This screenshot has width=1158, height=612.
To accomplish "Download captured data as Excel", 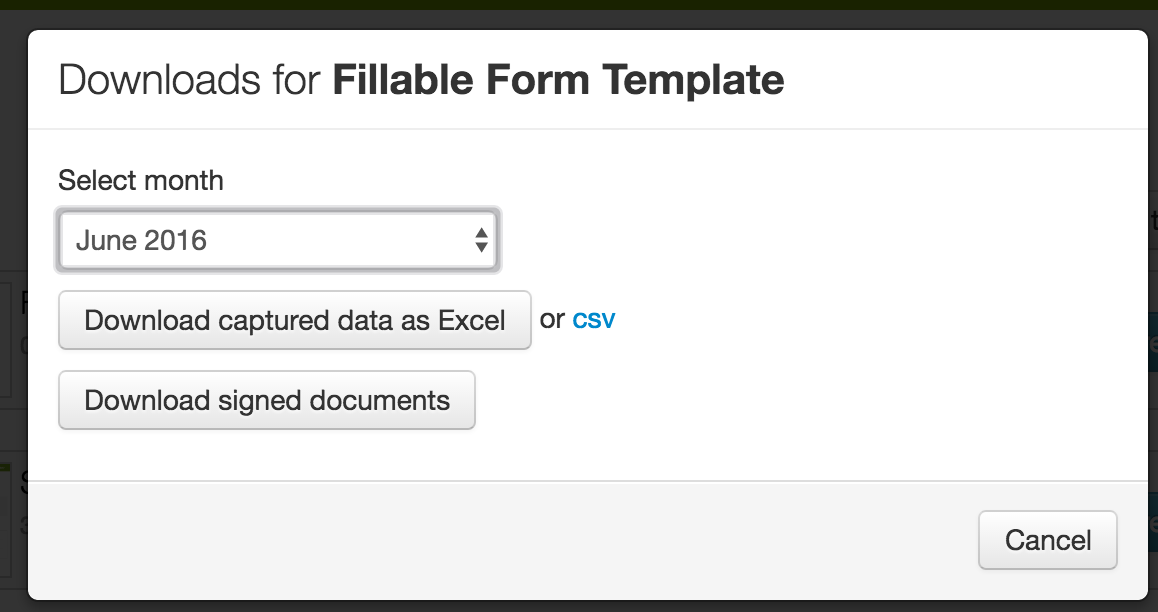I will point(294,320).
